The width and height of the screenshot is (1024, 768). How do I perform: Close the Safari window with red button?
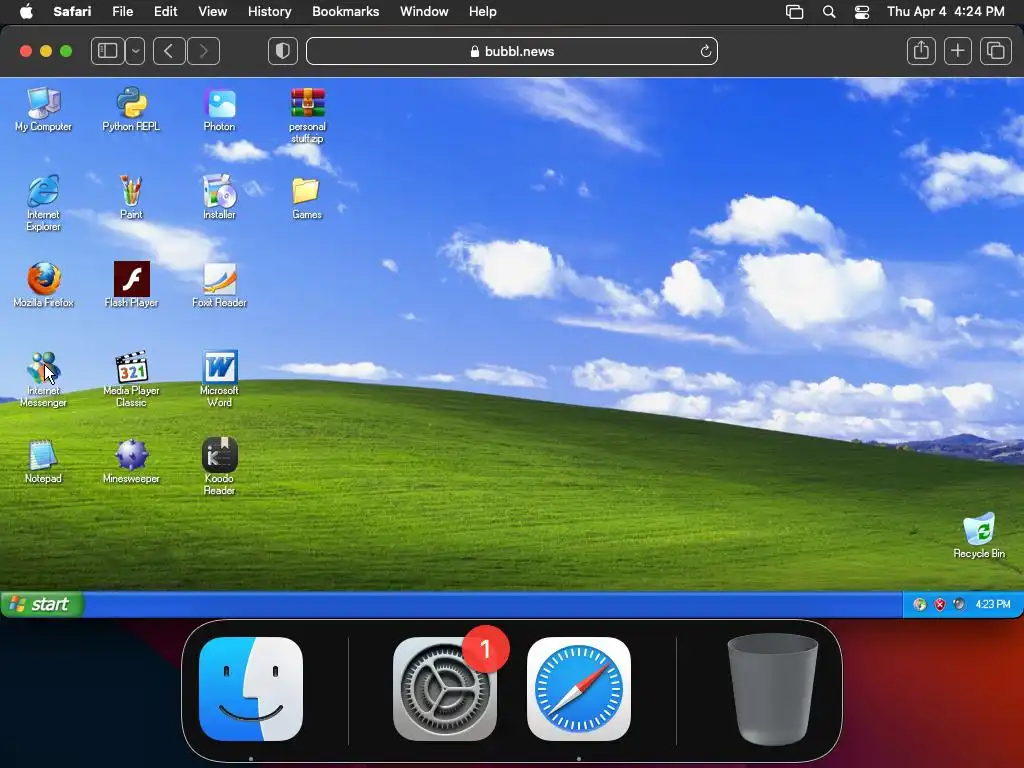(x=26, y=51)
